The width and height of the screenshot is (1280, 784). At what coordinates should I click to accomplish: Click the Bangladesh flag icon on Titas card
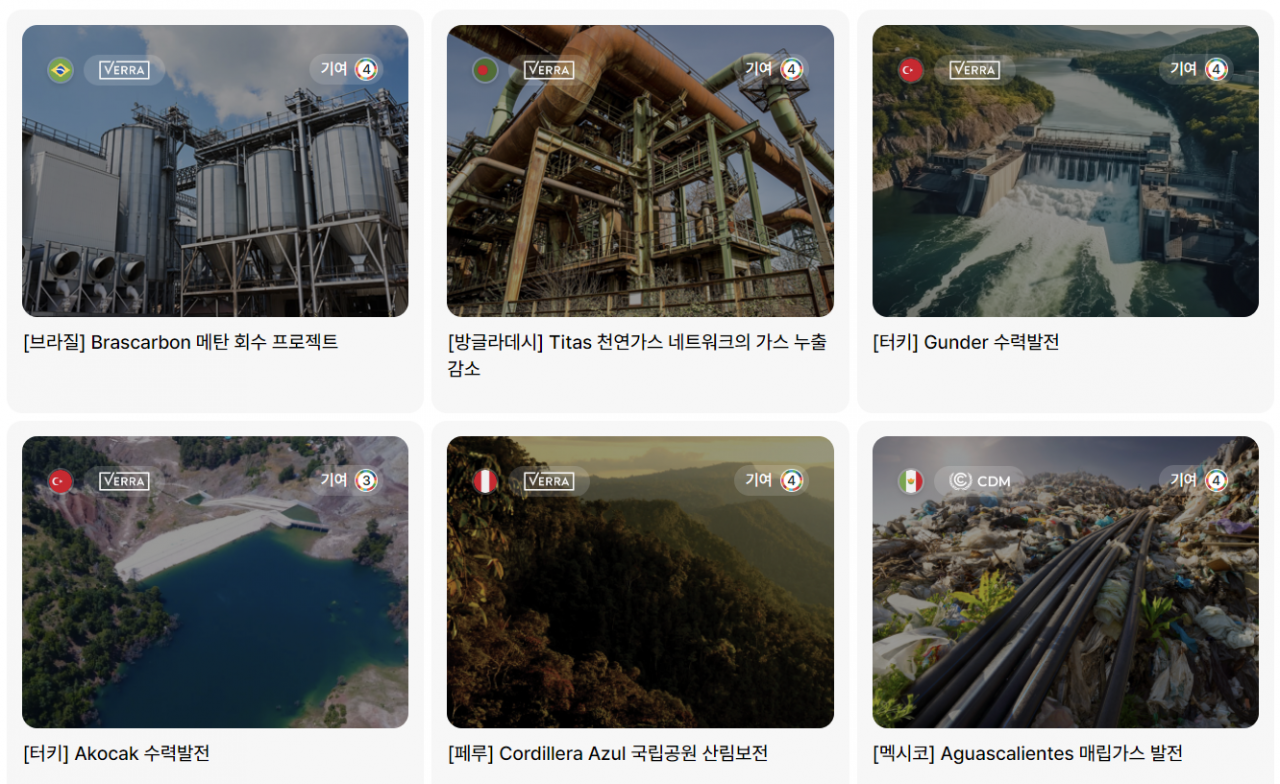[x=485, y=70]
